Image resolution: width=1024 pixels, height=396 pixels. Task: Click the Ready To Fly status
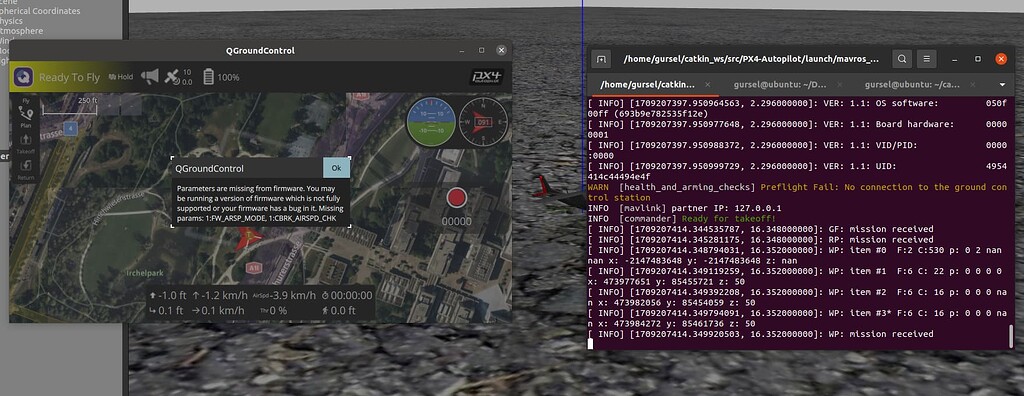point(69,77)
